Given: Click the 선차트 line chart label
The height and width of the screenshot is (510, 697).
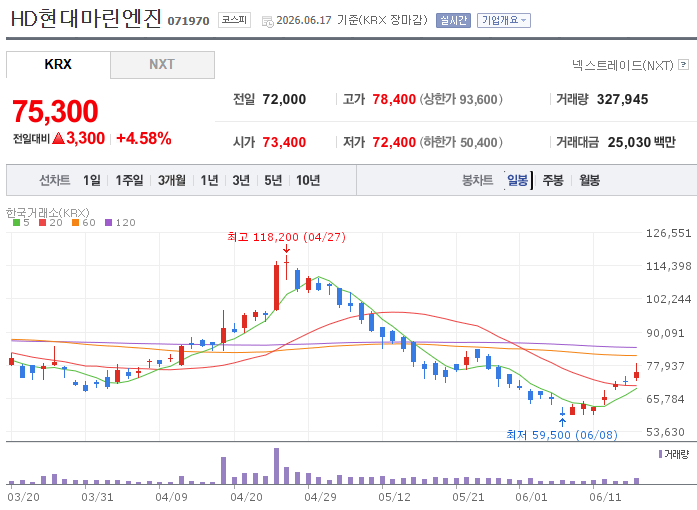Looking at the screenshot, I should 55,180.
